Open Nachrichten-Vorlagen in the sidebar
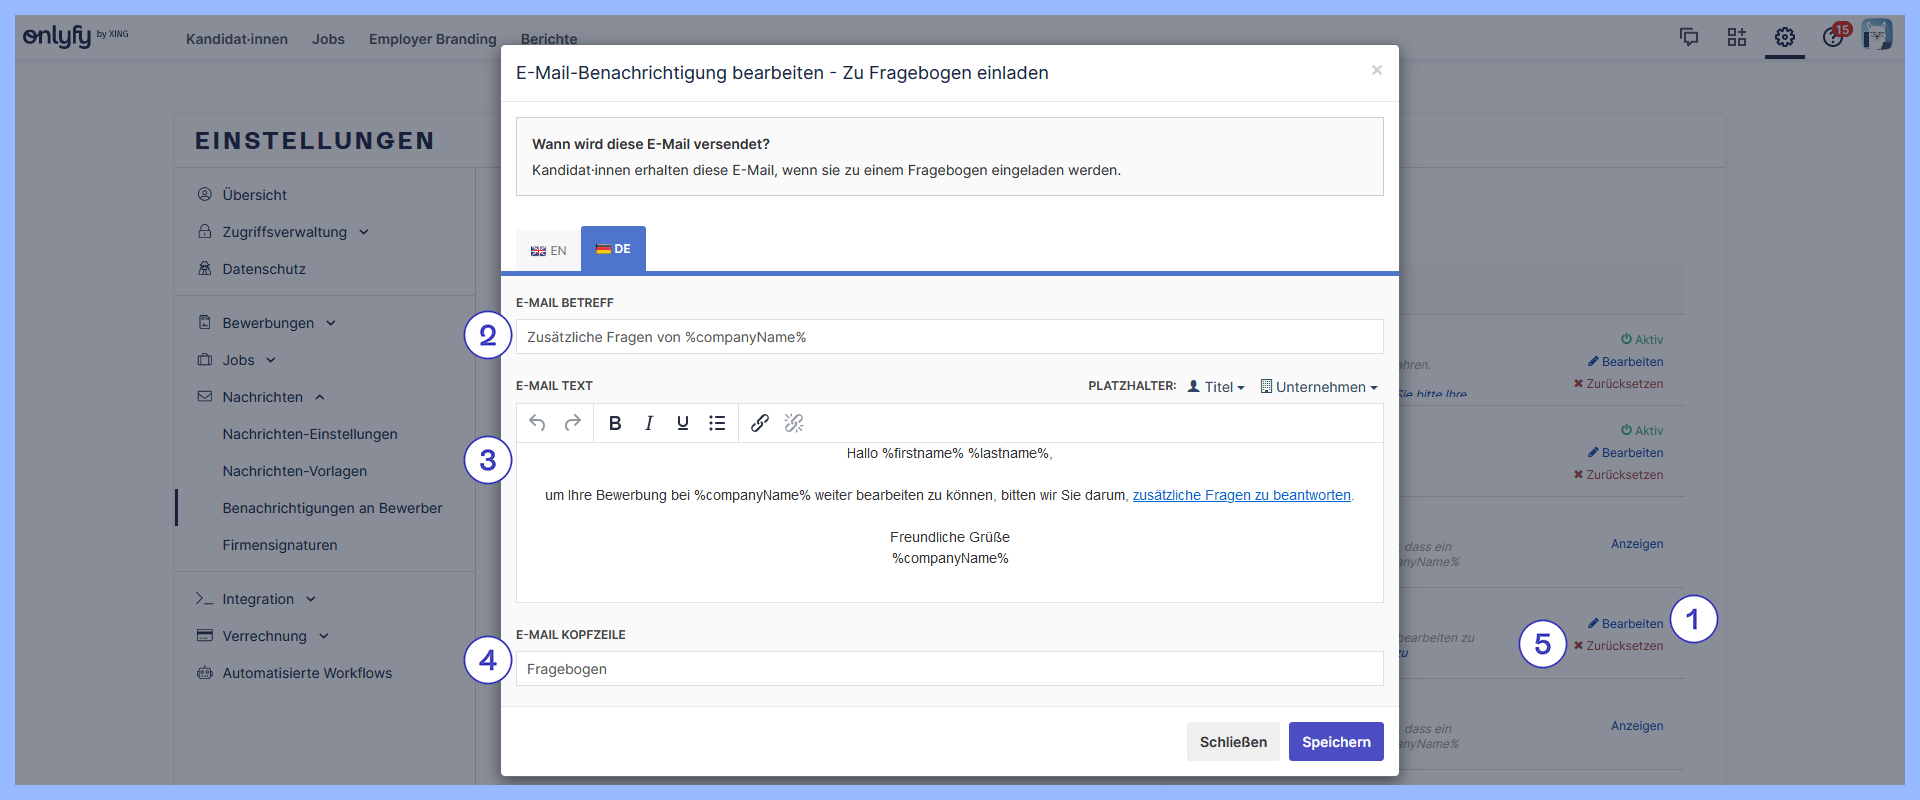The image size is (1920, 800). [x=294, y=471]
